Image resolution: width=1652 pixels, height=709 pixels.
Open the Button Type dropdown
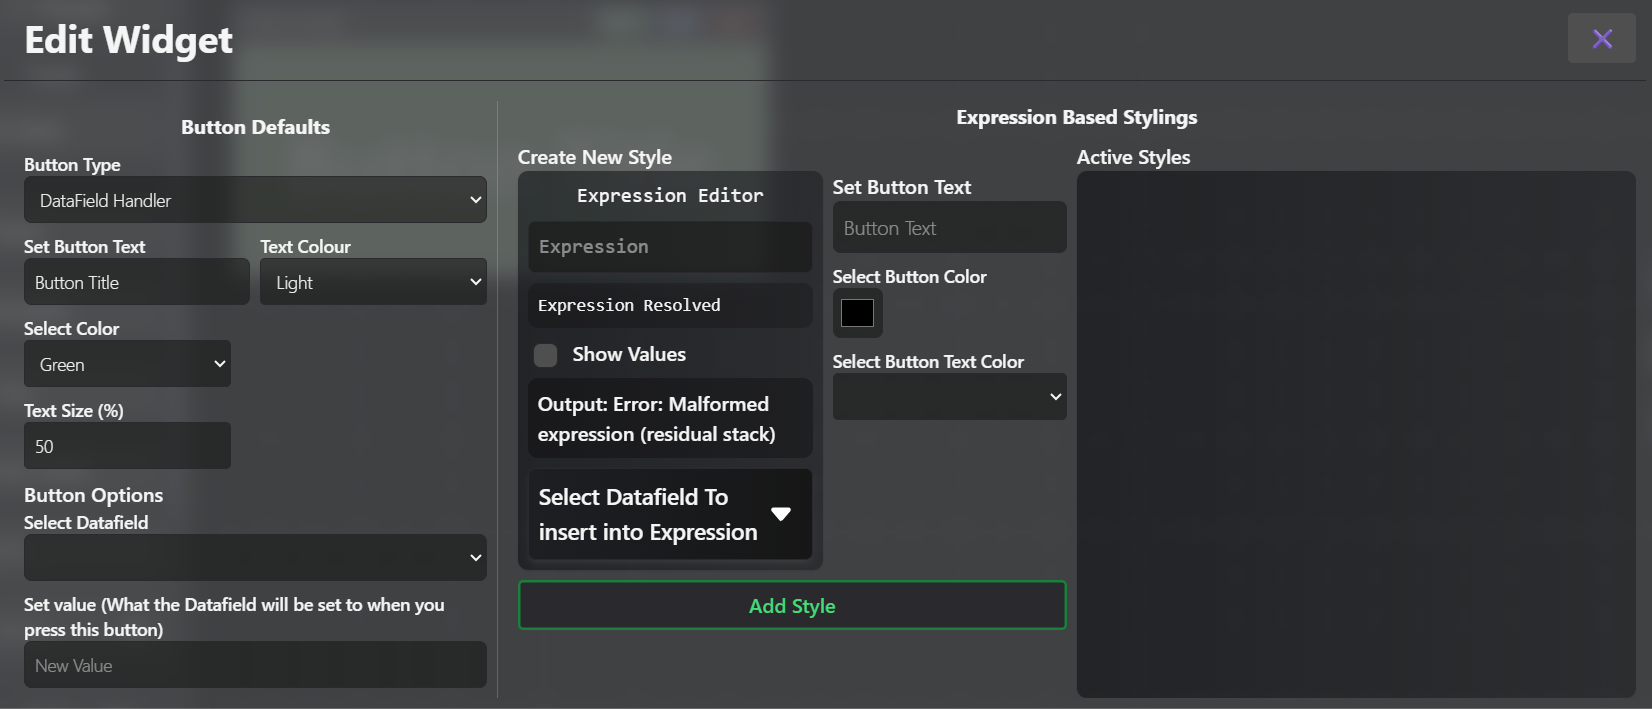(x=255, y=200)
